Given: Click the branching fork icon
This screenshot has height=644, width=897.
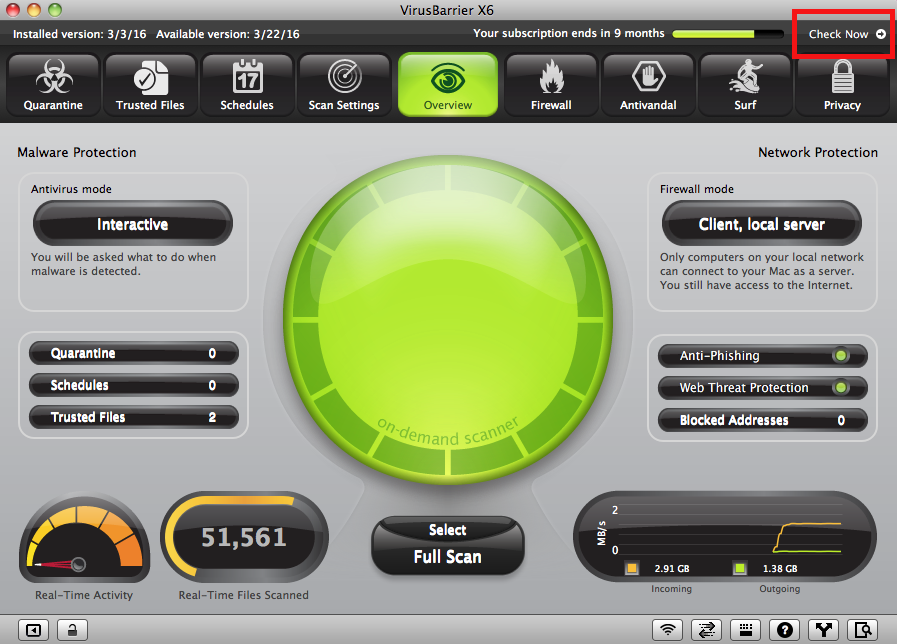Looking at the screenshot, I should click(x=823, y=630).
